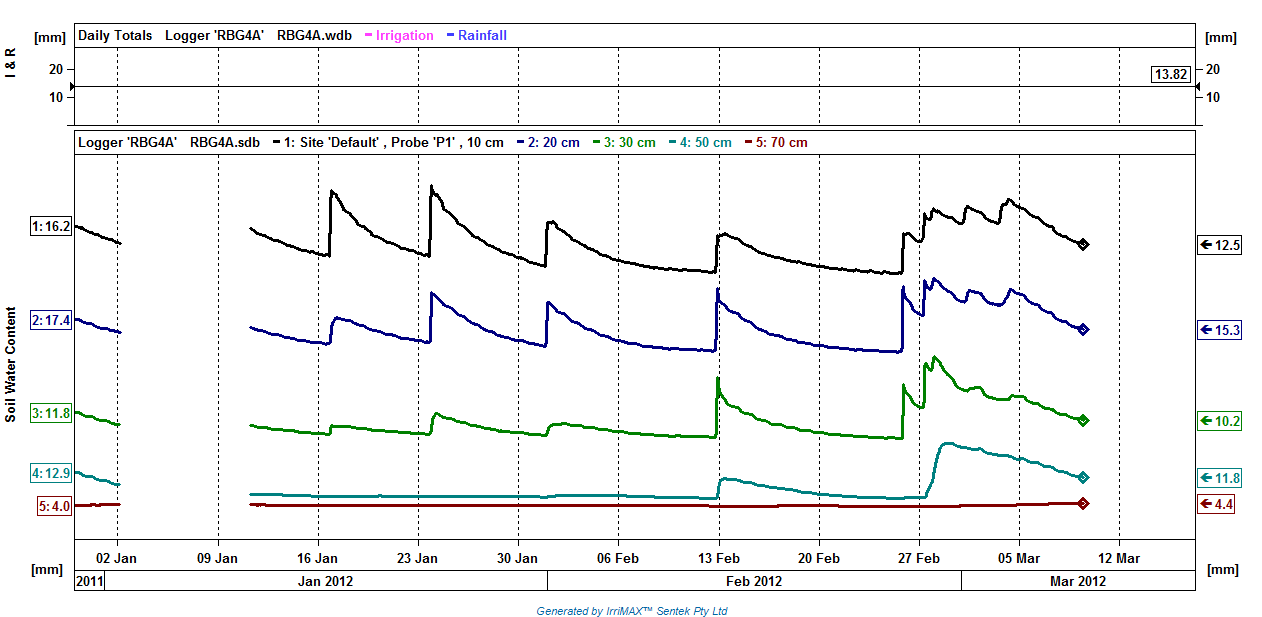Open the 'Generated by IrriMAX Sentek Pty Ltd' link
The image size is (1262, 617).
[632, 611]
